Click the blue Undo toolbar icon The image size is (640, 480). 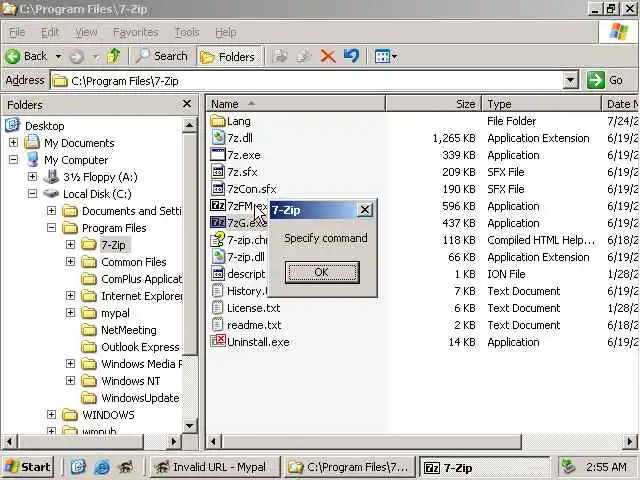click(351, 56)
